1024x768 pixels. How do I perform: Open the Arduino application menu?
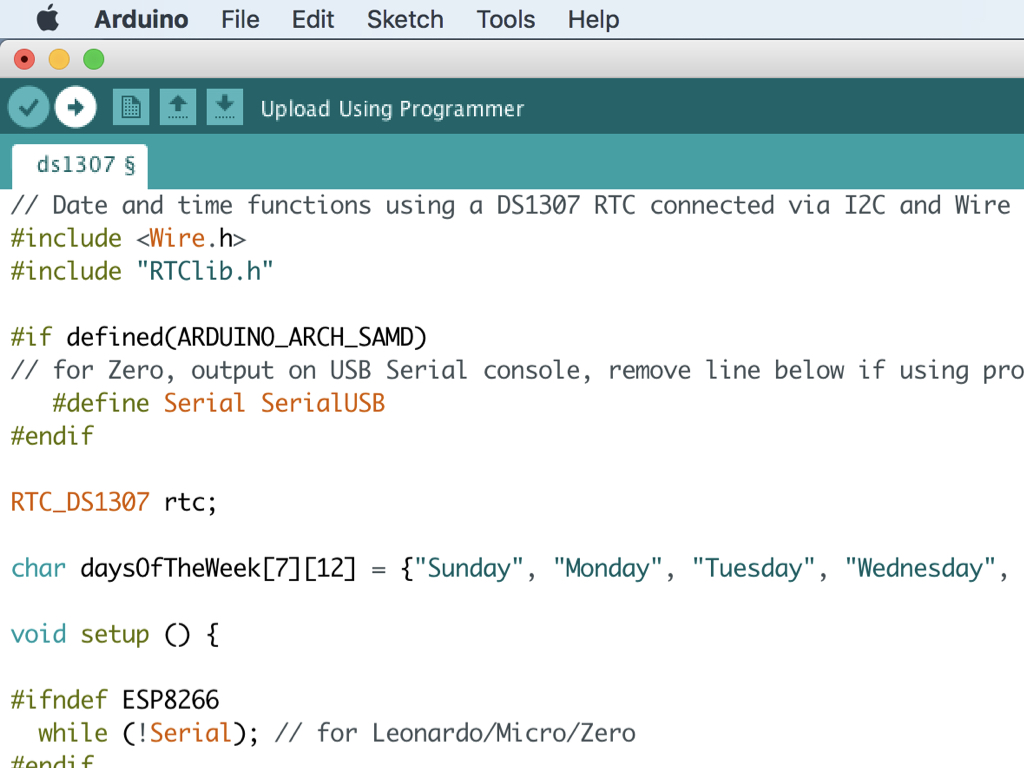141,20
